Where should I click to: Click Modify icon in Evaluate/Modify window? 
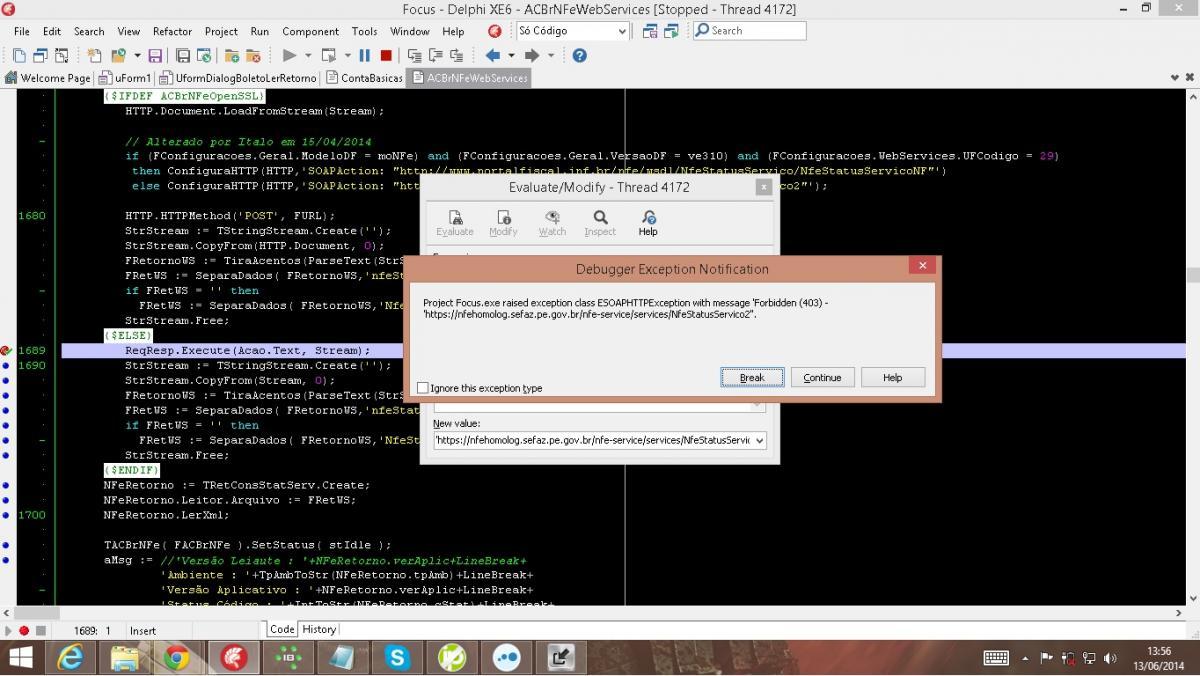pos(503,223)
